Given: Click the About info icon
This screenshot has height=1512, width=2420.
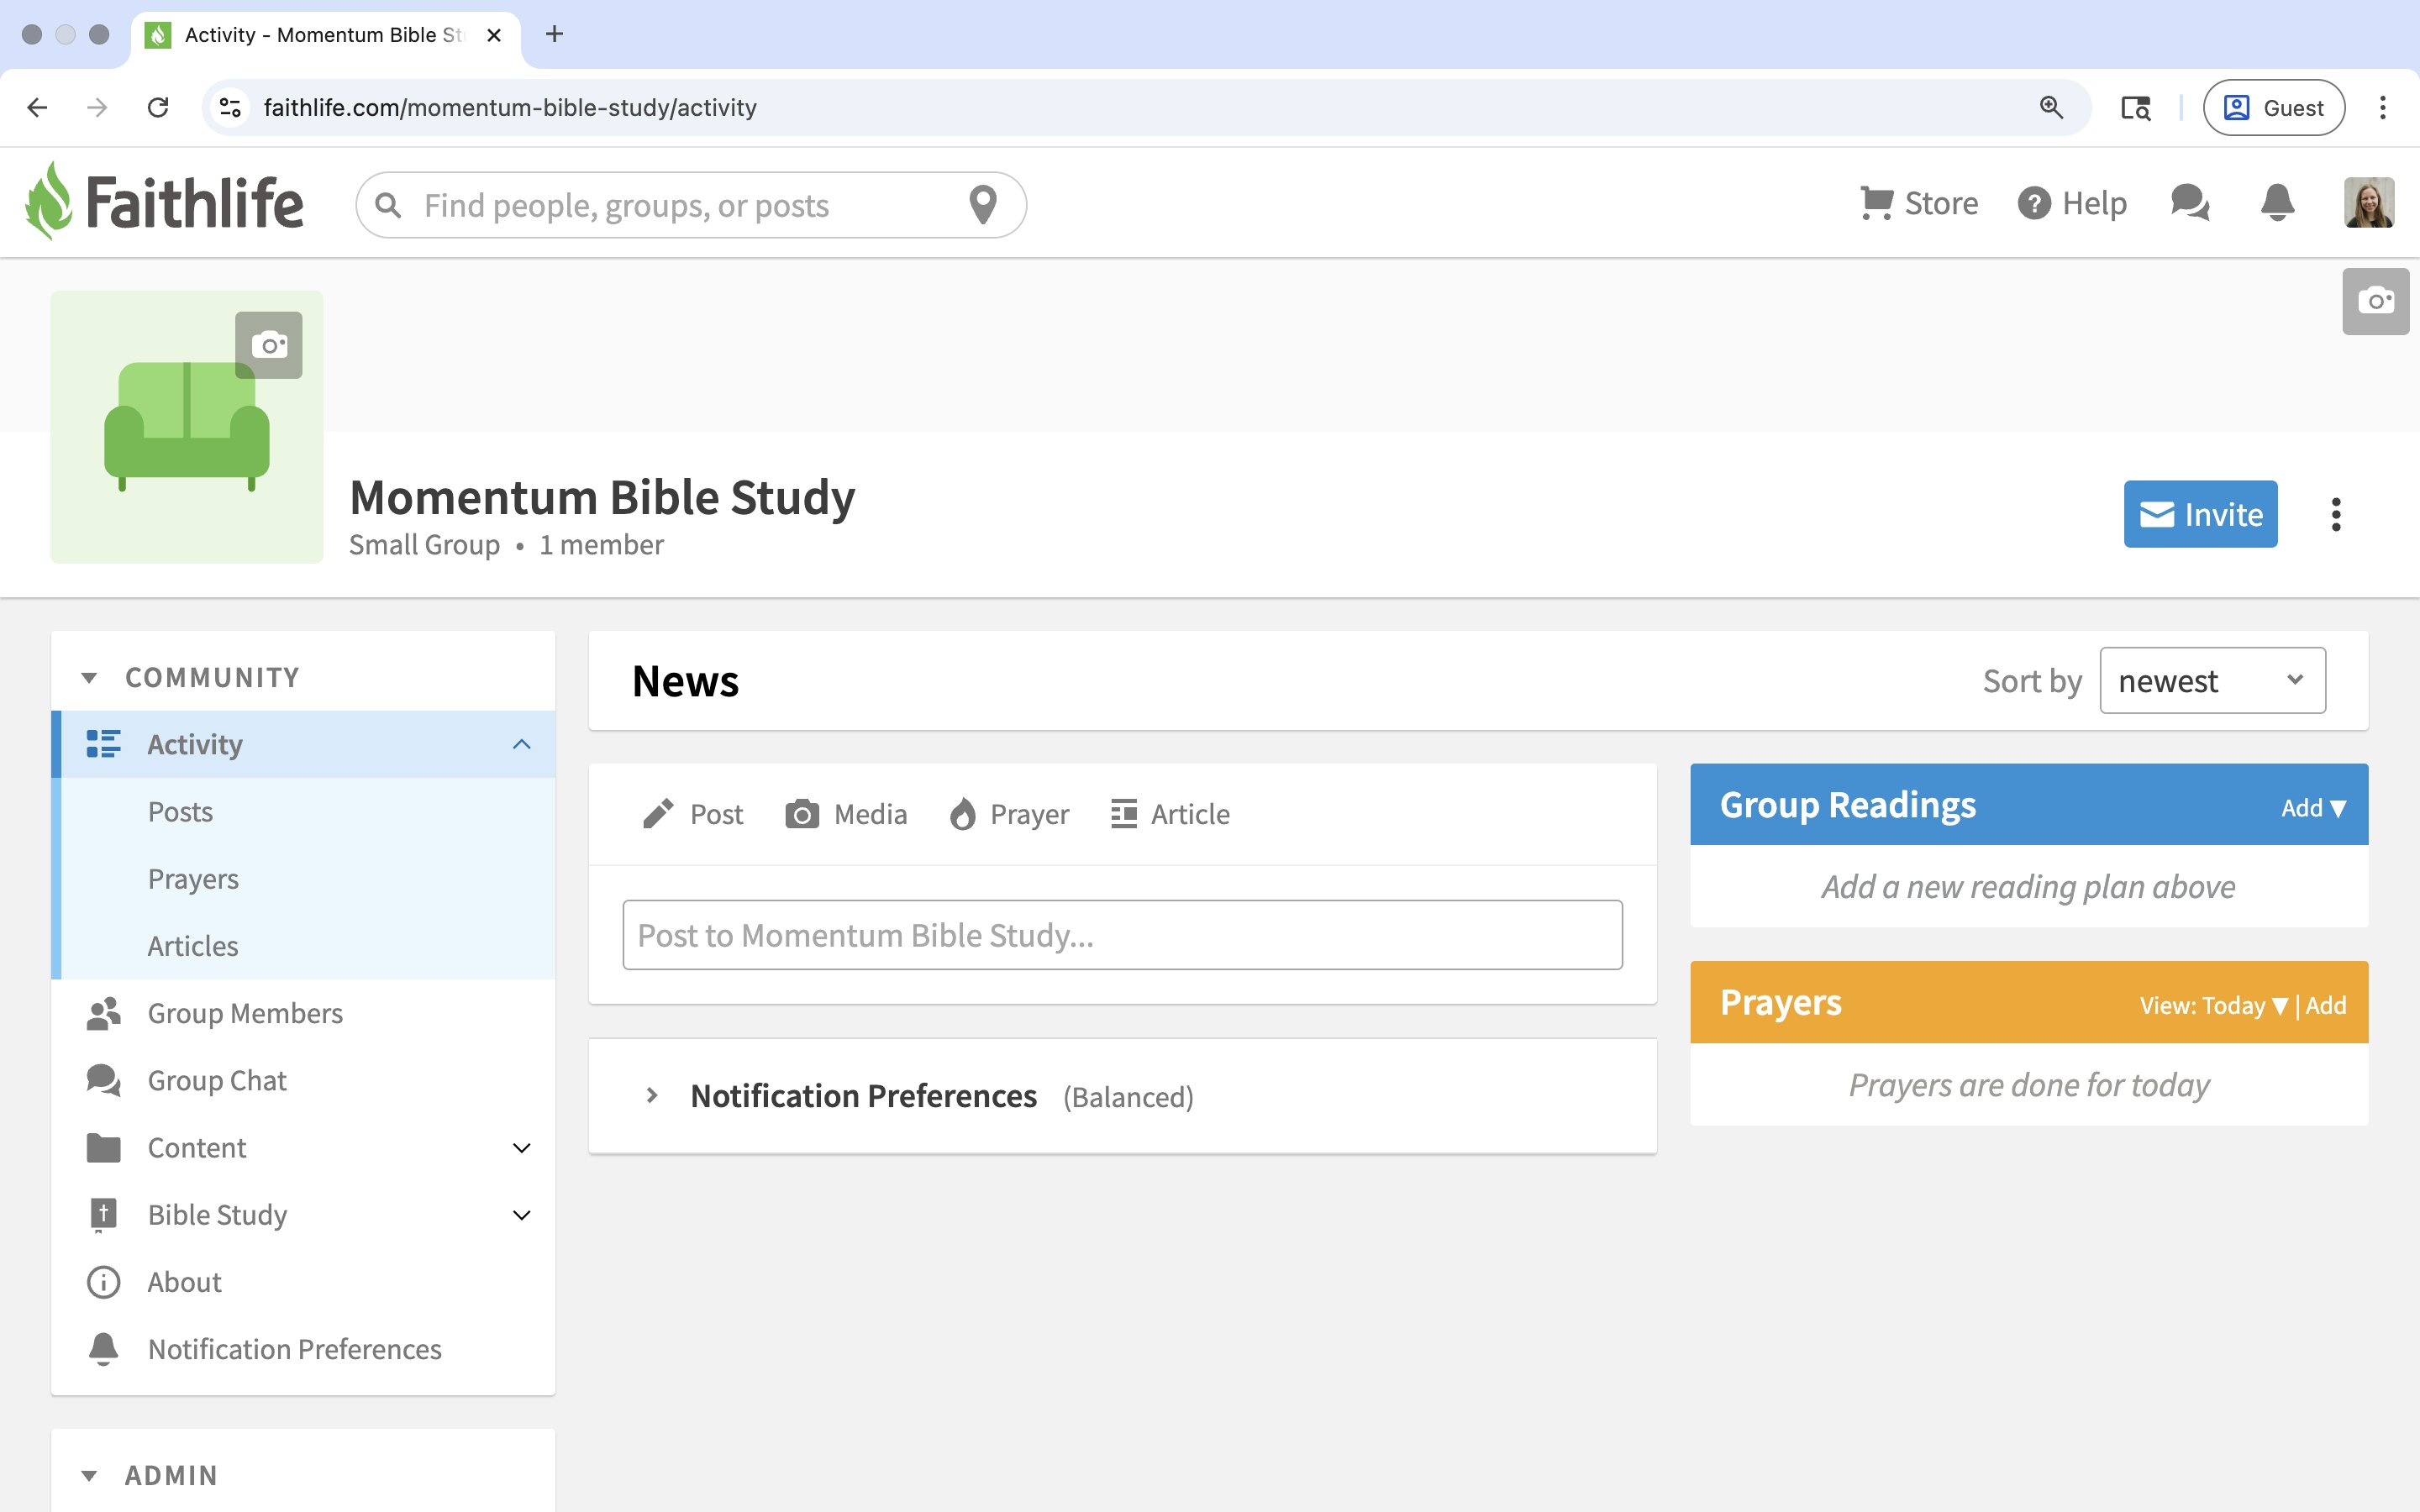Looking at the screenshot, I should (103, 1282).
